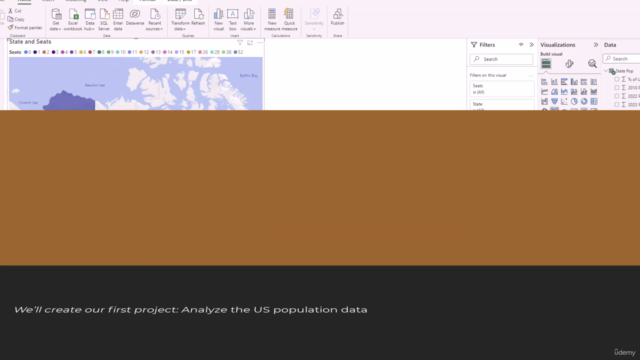640x360 pixels.
Task: Publish the report
Action: pyautogui.click(x=338, y=17)
